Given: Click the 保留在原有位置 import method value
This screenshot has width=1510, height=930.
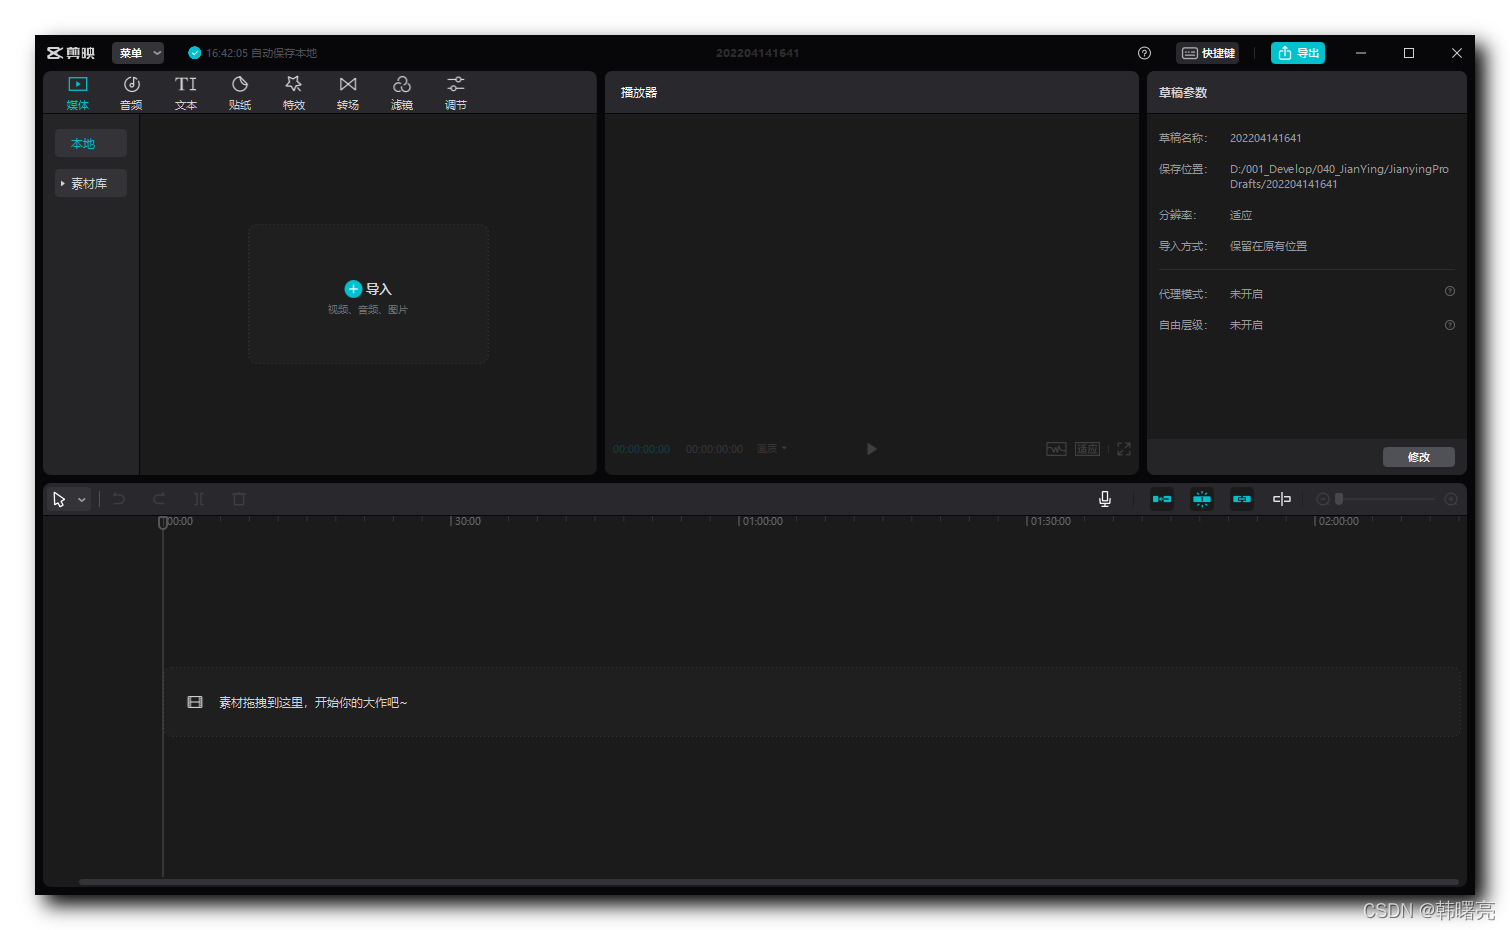Looking at the screenshot, I should pyautogui.click(x=1268, y=246).
